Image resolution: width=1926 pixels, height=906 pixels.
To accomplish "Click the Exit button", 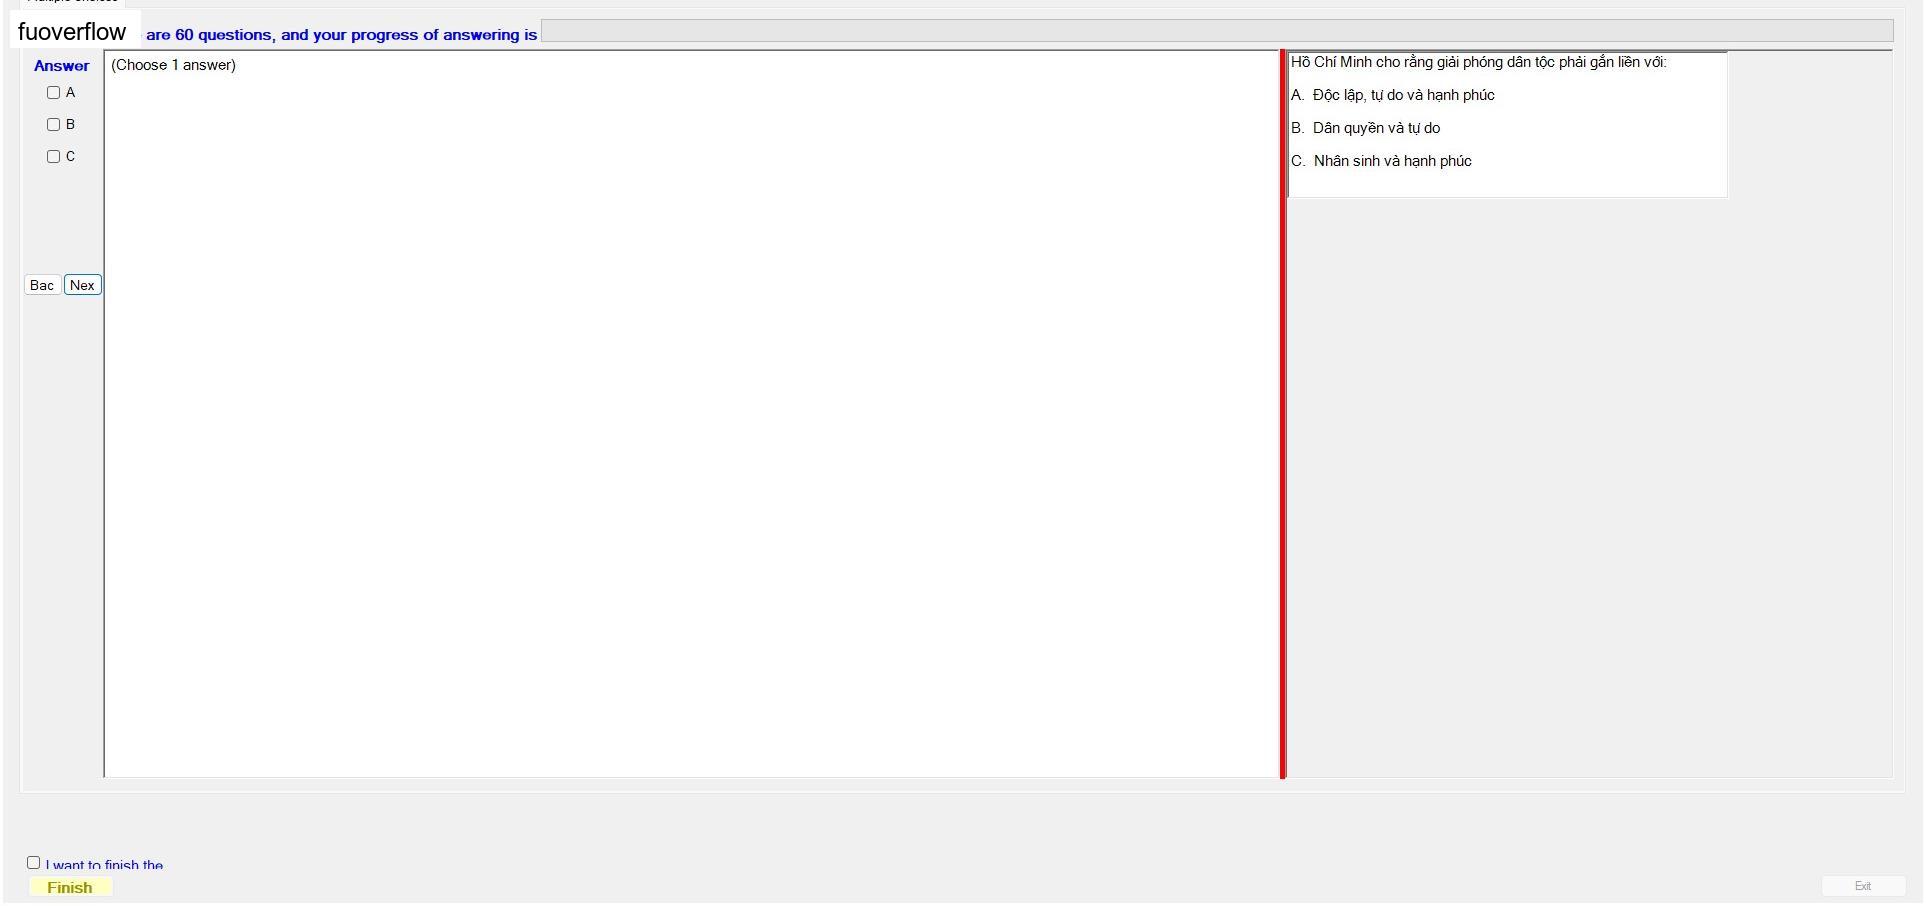I will (x=1863, y=887).
